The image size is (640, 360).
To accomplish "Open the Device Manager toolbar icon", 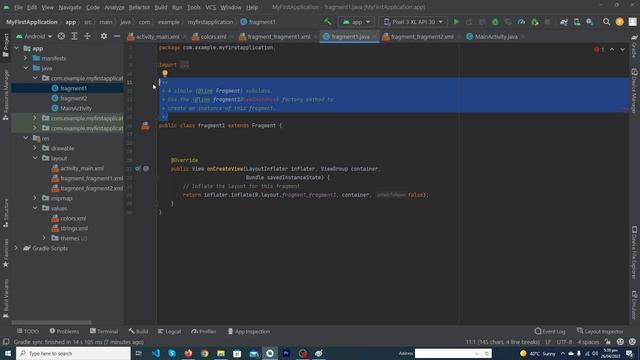I will tap(577, 22).
